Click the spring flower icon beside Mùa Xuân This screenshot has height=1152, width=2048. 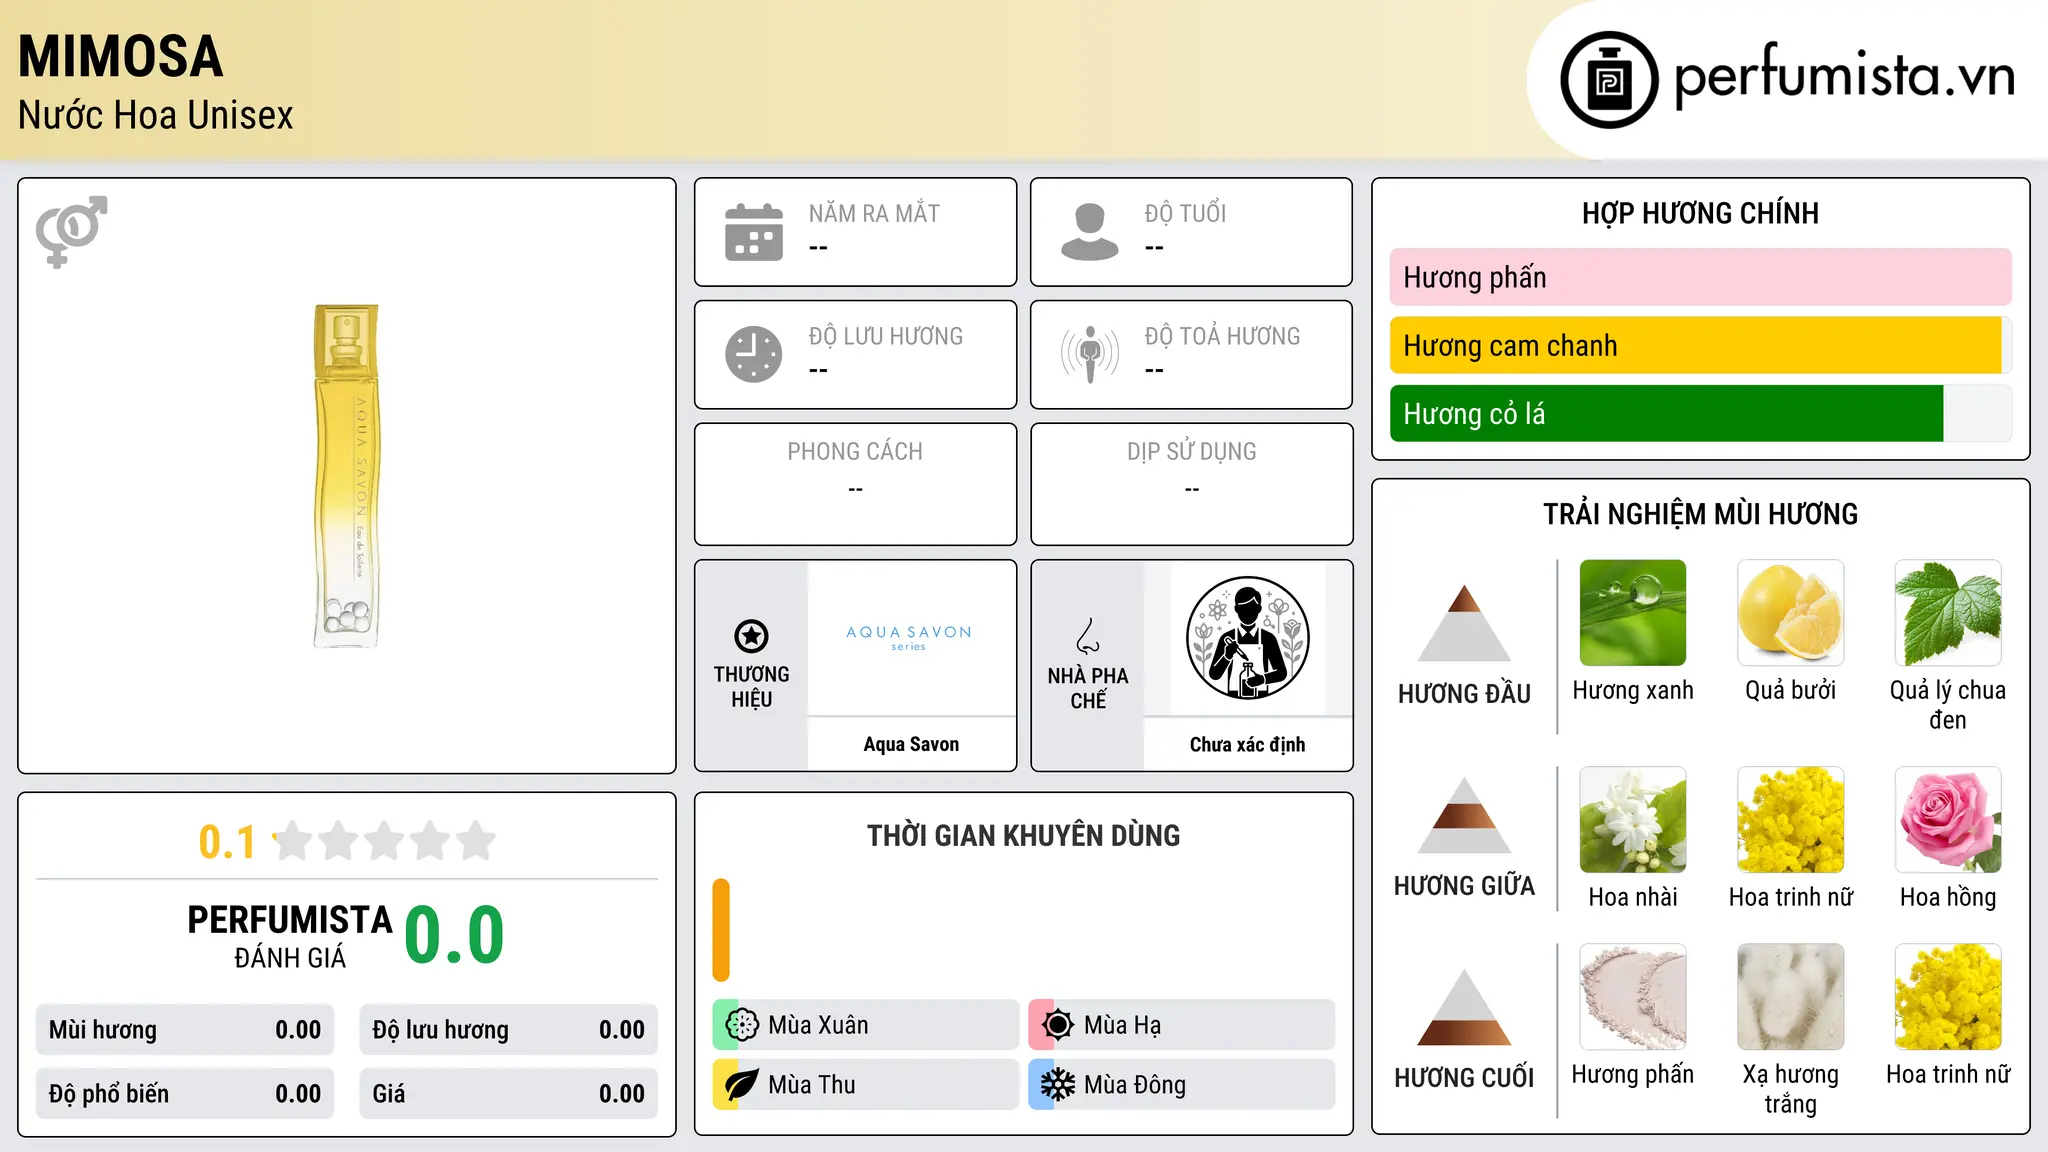(742, 1025)
